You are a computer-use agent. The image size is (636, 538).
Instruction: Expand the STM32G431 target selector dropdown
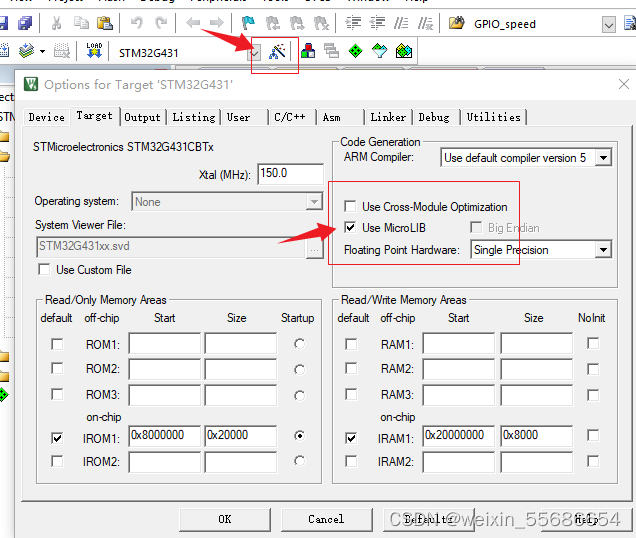[255, 52]
